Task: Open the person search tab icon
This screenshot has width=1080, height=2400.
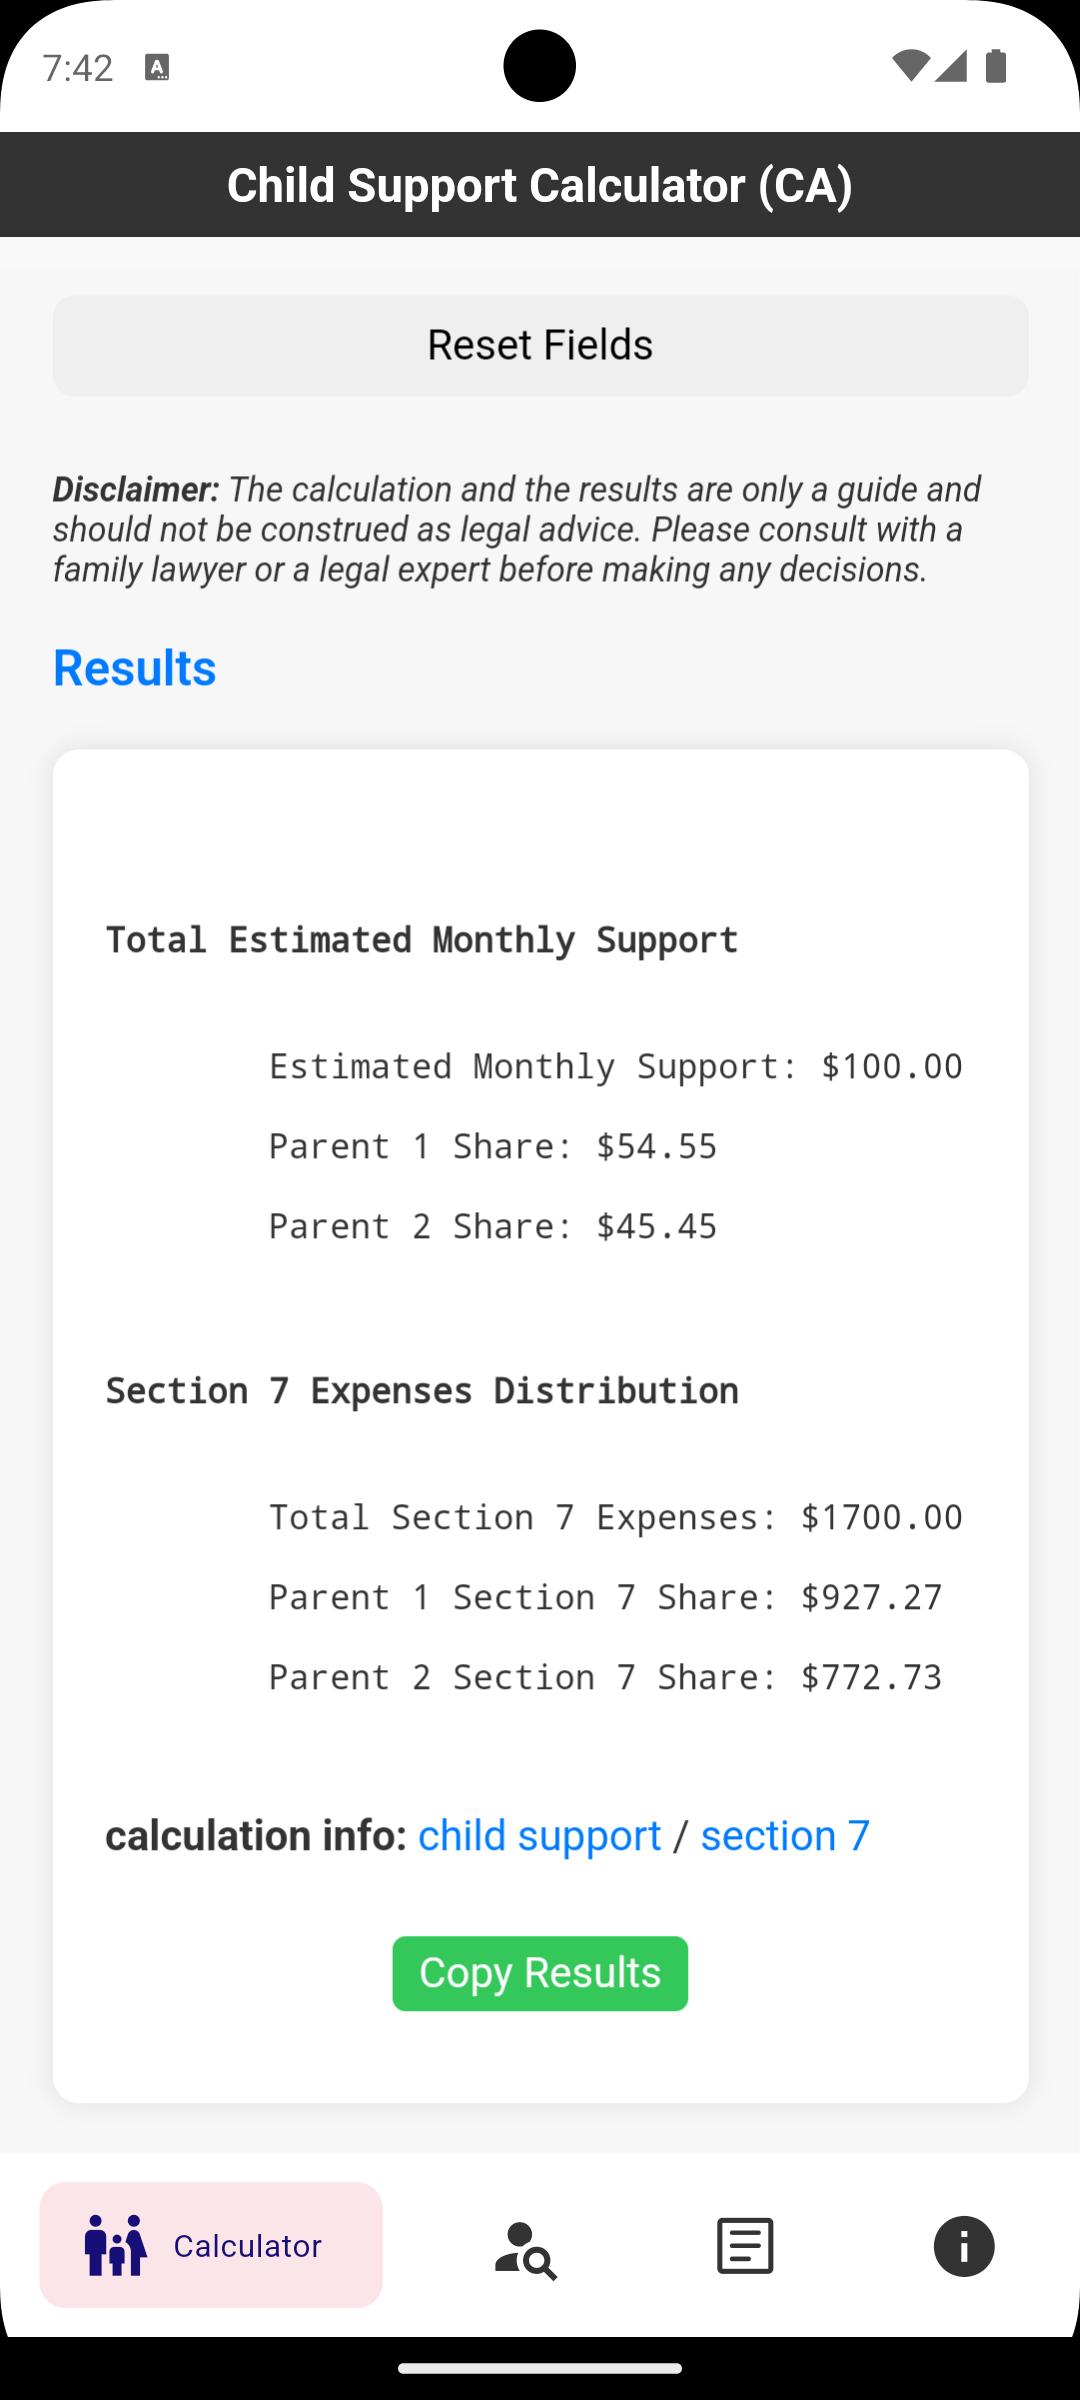Action: tap(526, 2247)
